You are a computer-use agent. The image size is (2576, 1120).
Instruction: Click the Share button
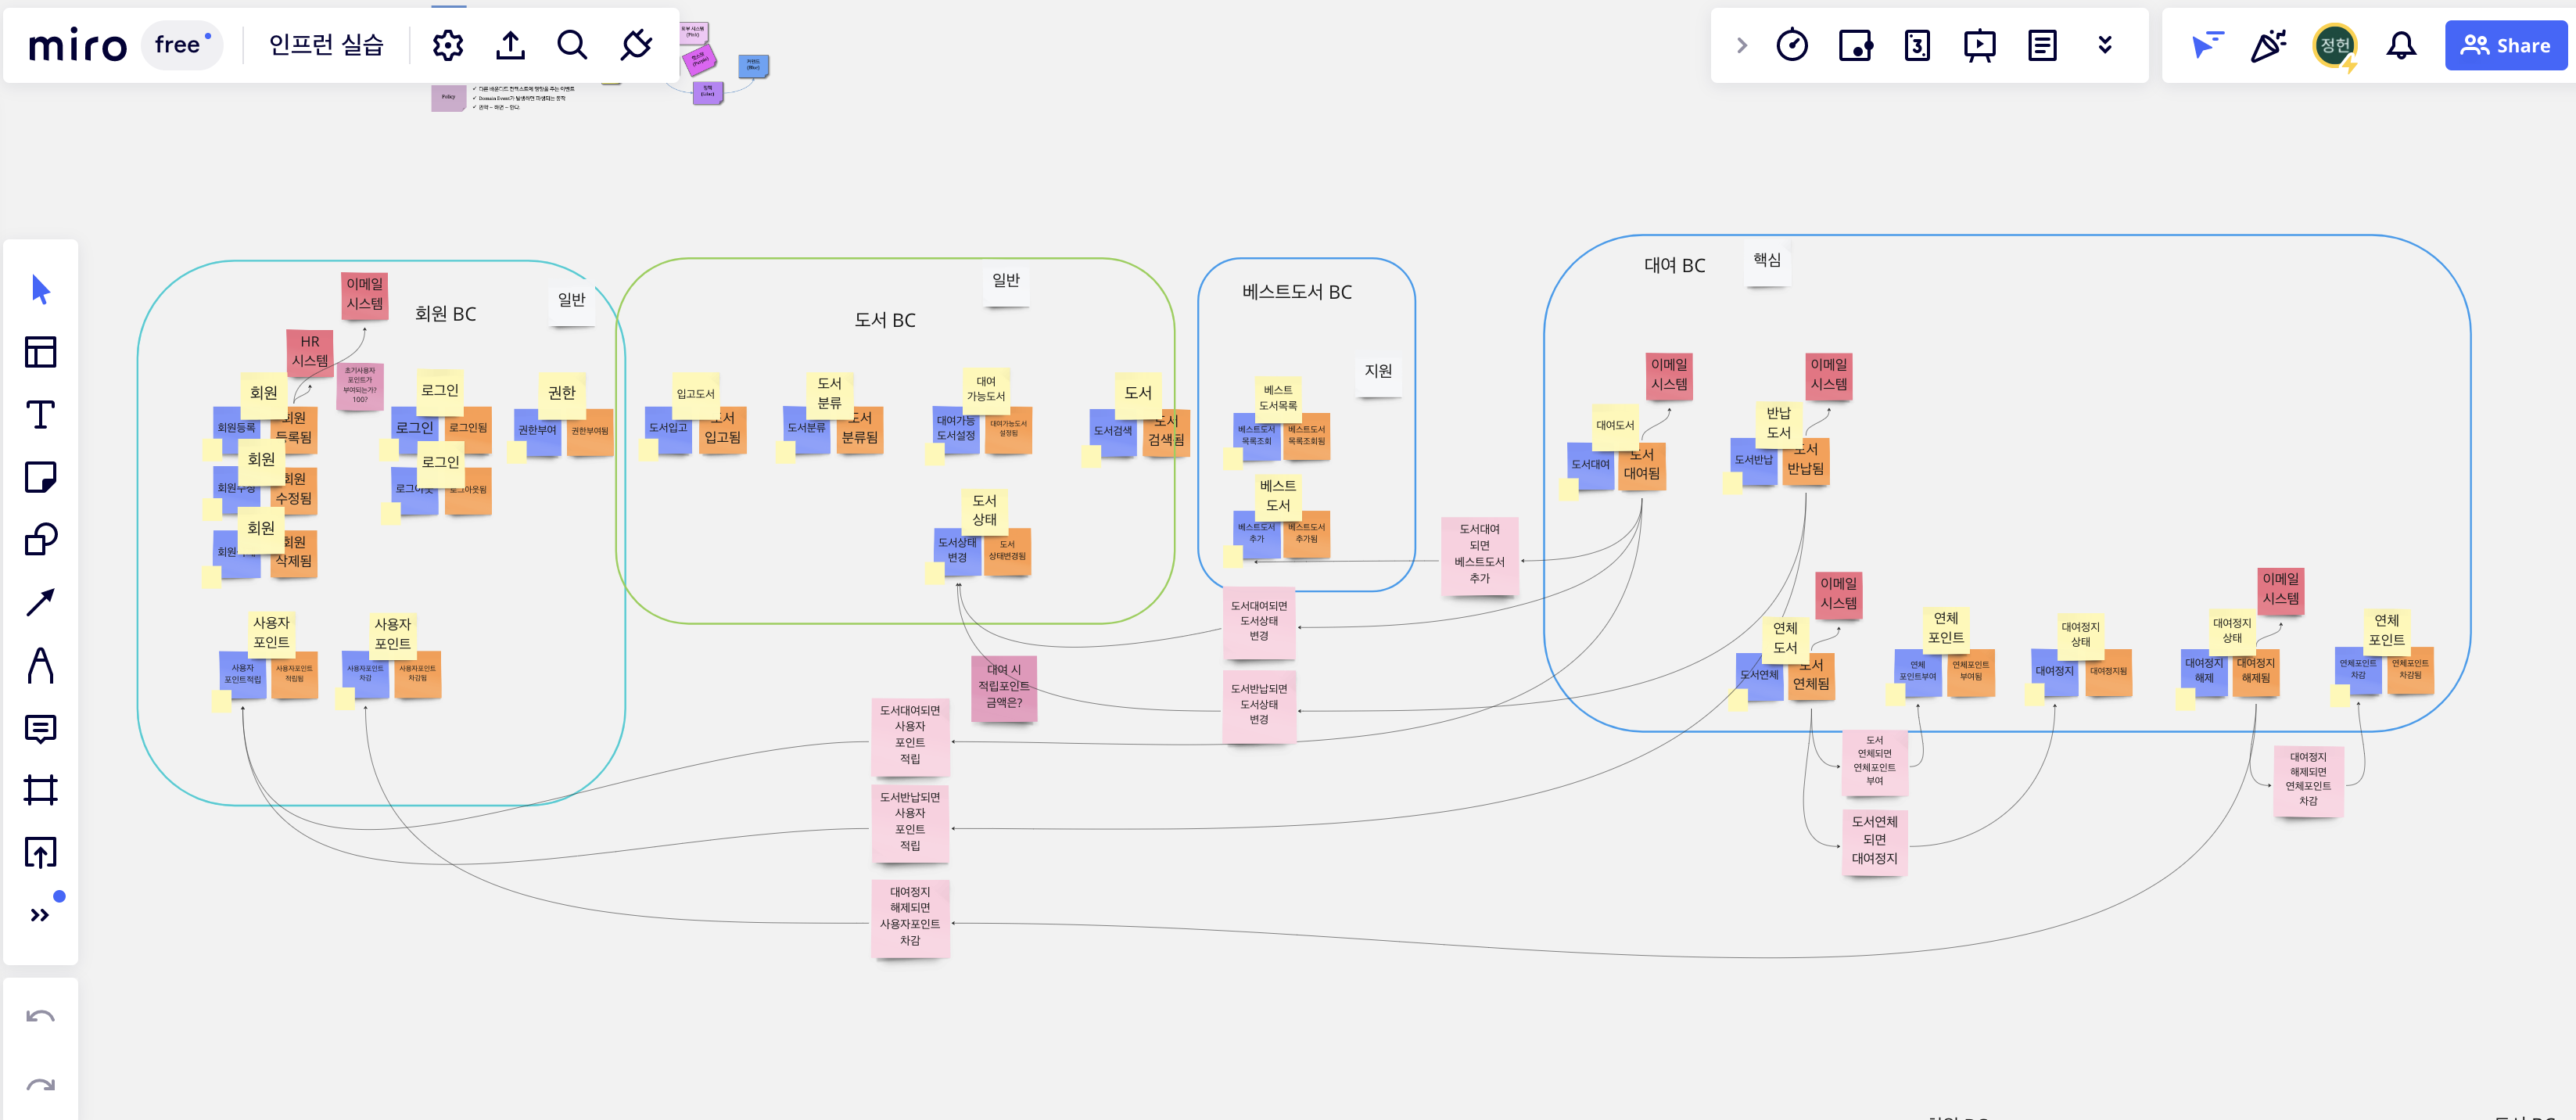(2506, 45)
